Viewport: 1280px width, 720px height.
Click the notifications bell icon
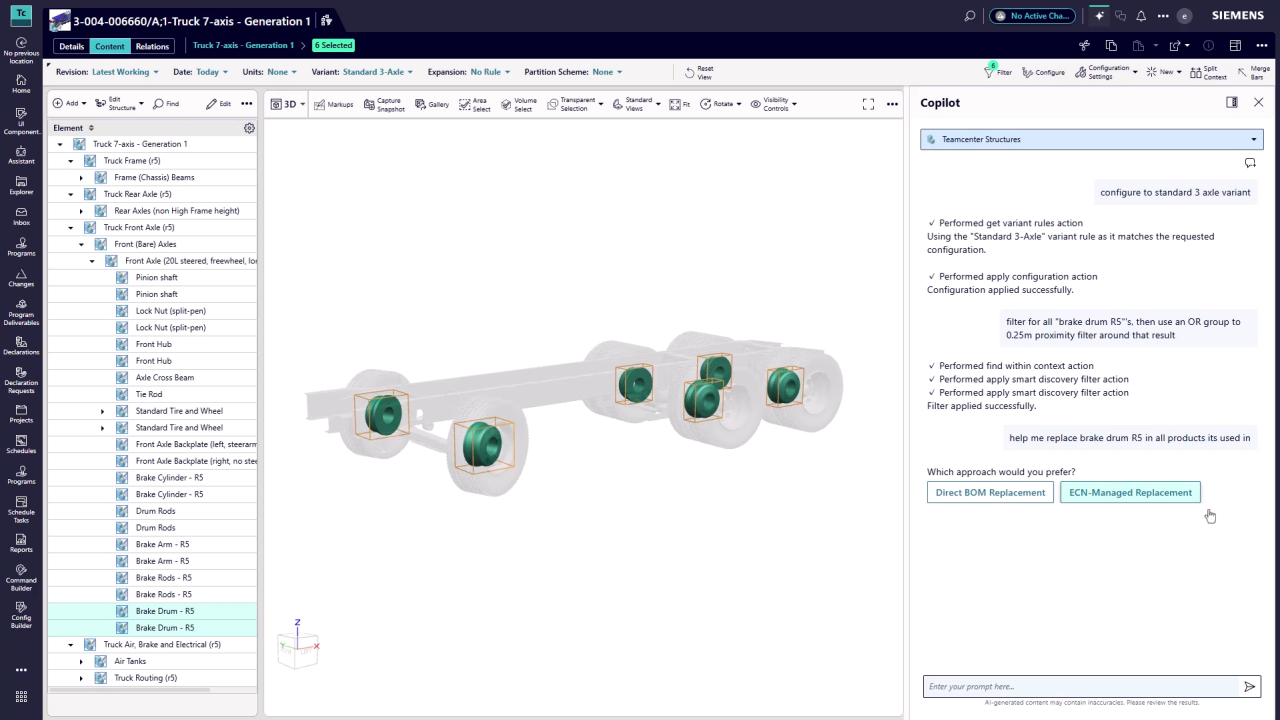[1141, 16]
